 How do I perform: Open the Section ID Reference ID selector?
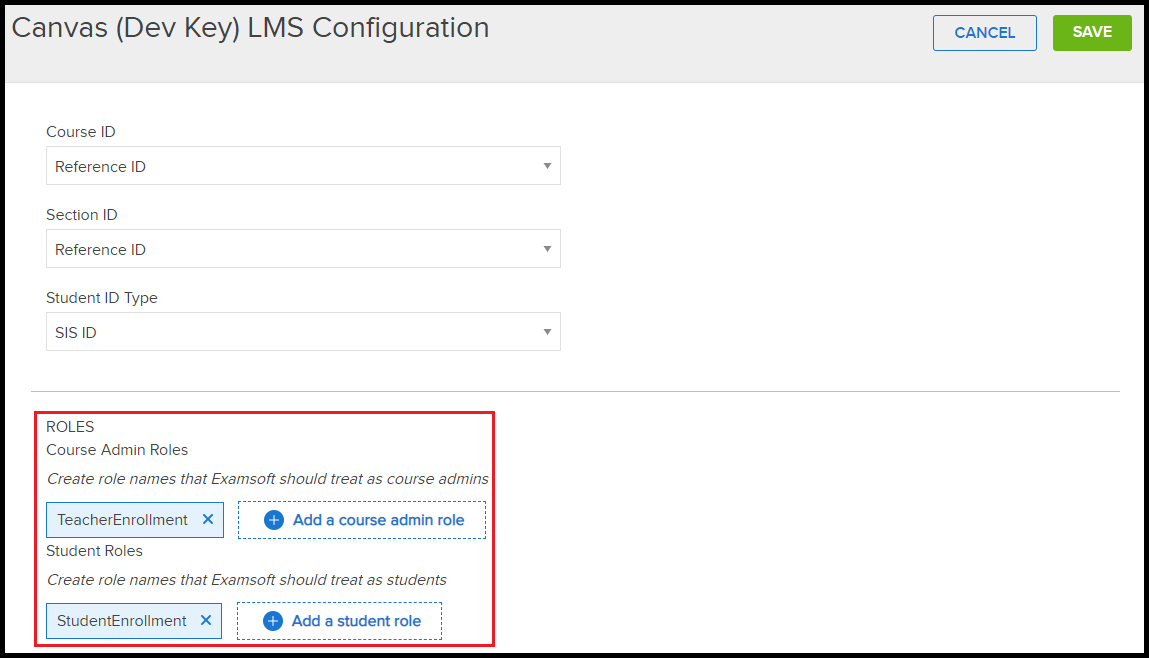pyautogui.click(x=303, y=249)
